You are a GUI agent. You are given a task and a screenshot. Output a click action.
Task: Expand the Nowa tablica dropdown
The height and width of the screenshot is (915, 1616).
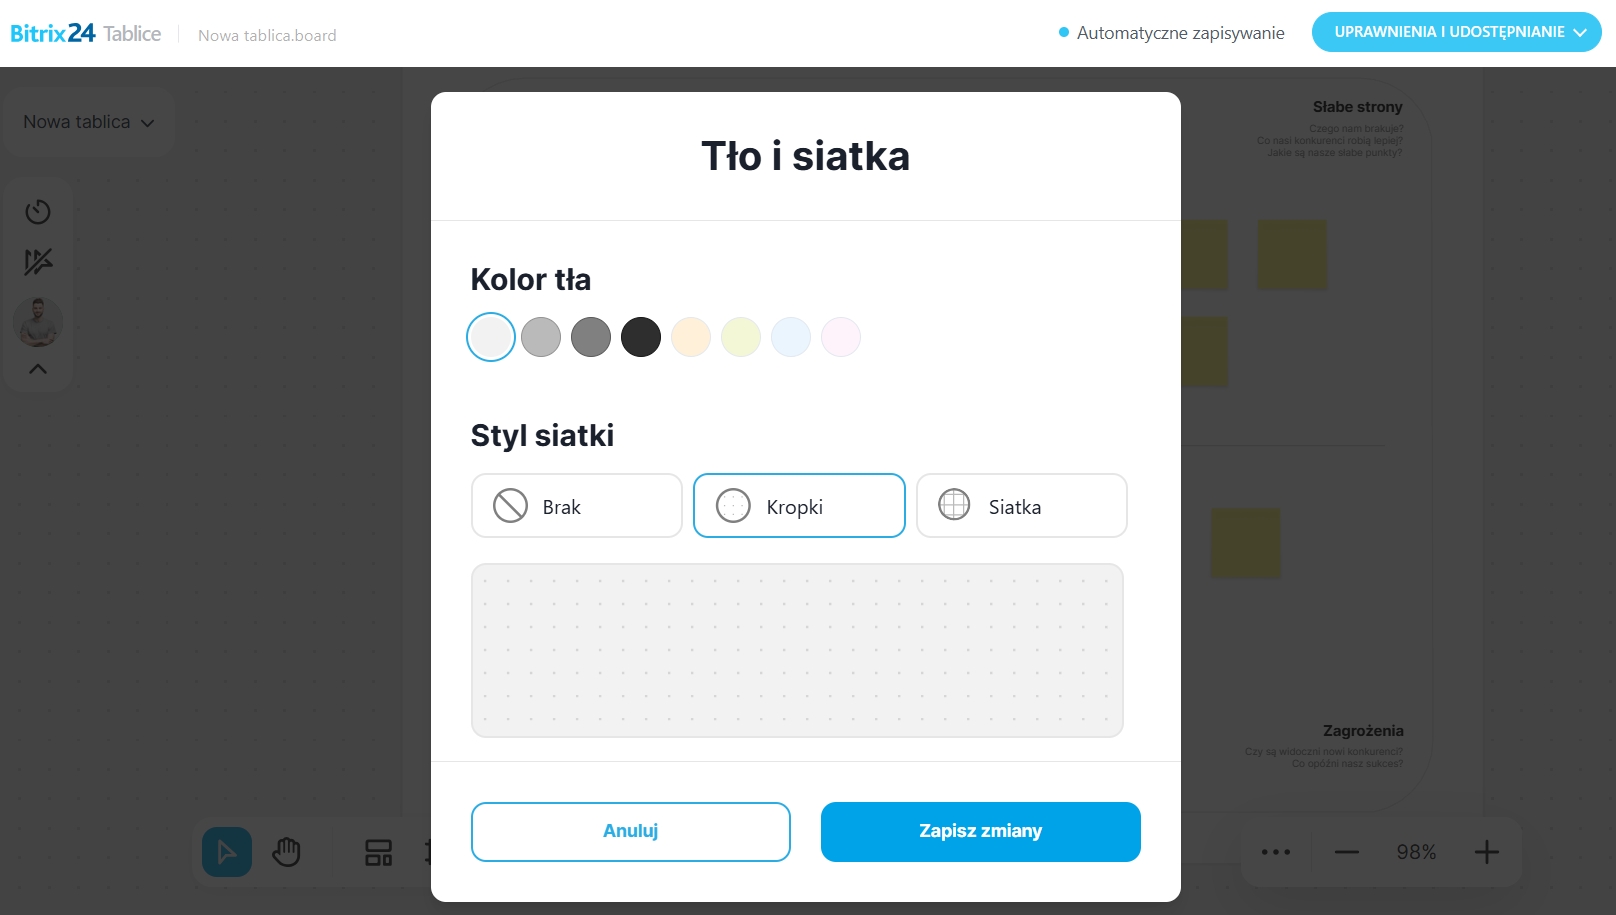coord(89,122)
